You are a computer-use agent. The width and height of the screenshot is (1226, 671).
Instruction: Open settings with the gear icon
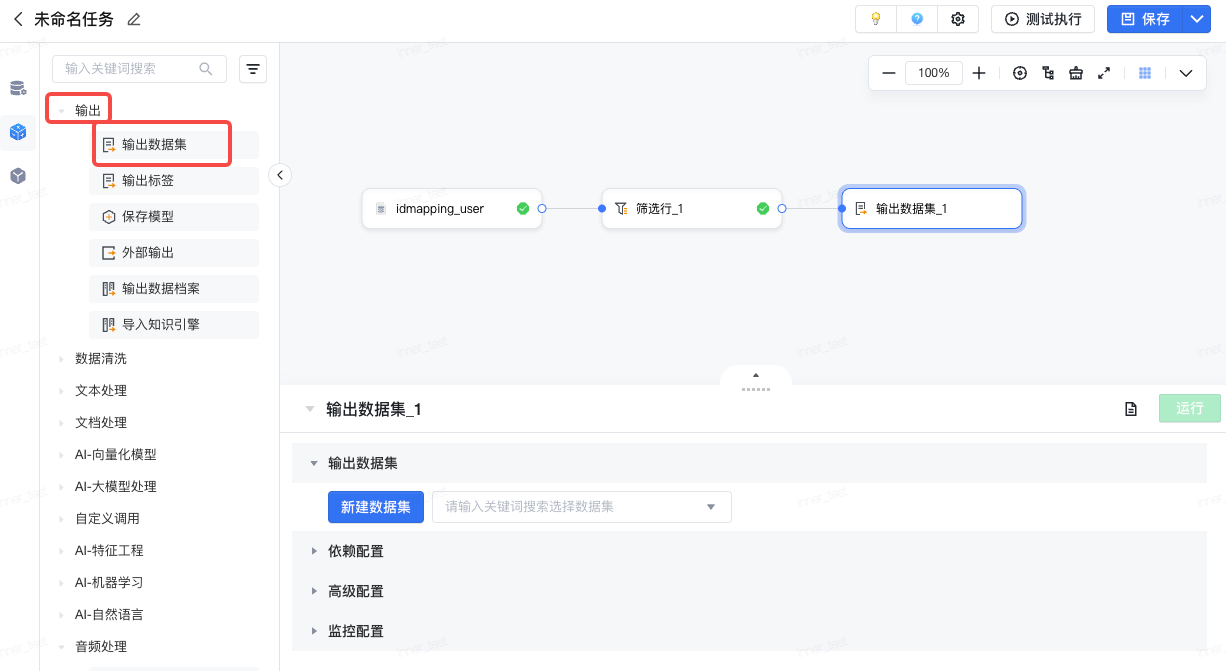pos(958,19)
